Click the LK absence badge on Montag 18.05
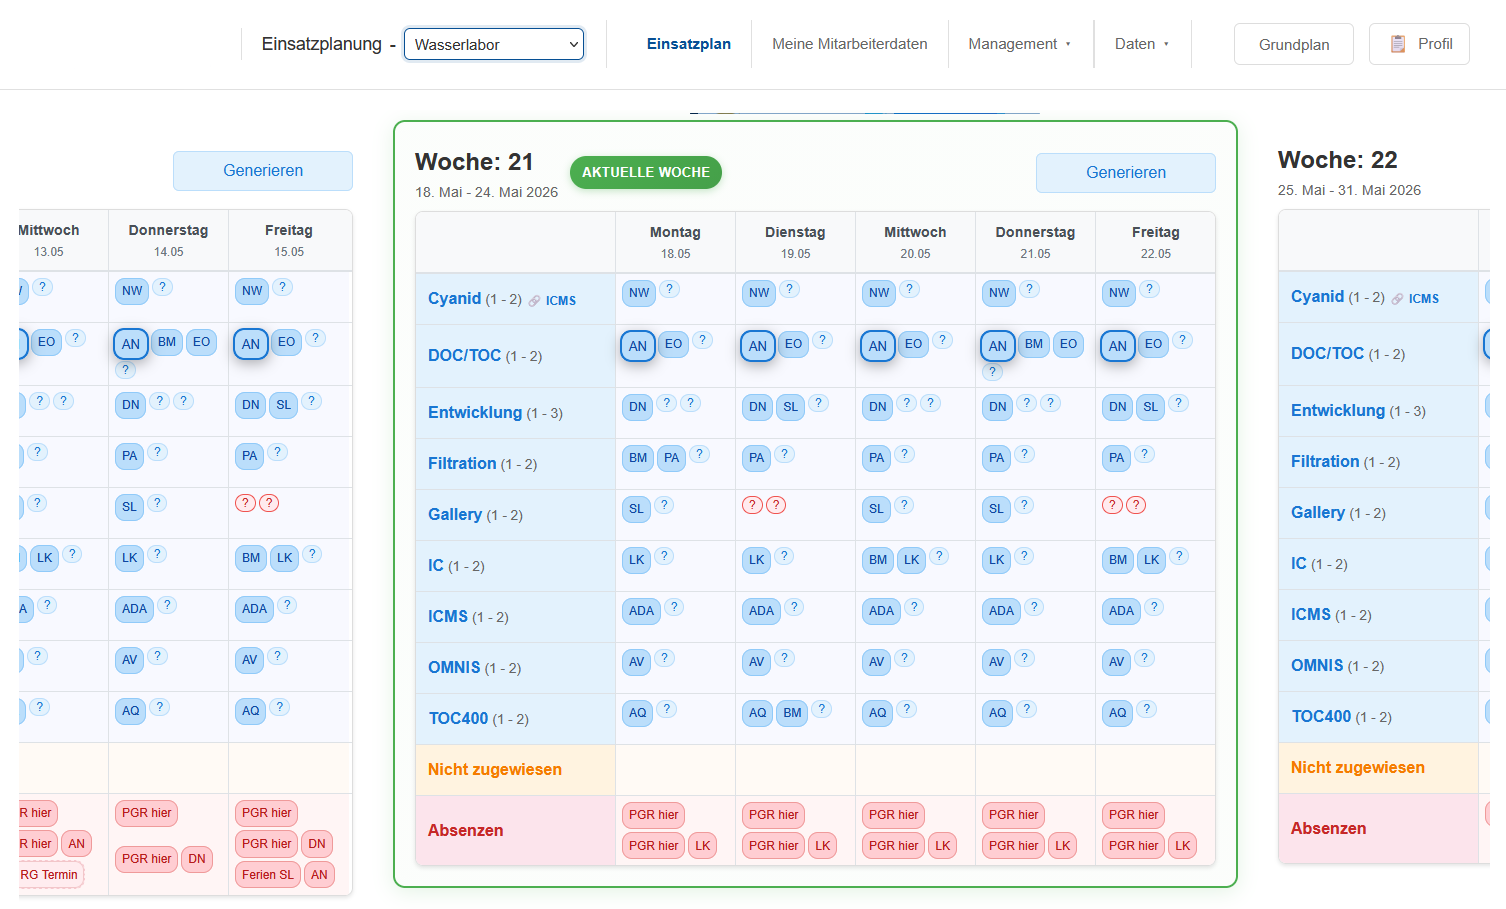 (703, 846)
